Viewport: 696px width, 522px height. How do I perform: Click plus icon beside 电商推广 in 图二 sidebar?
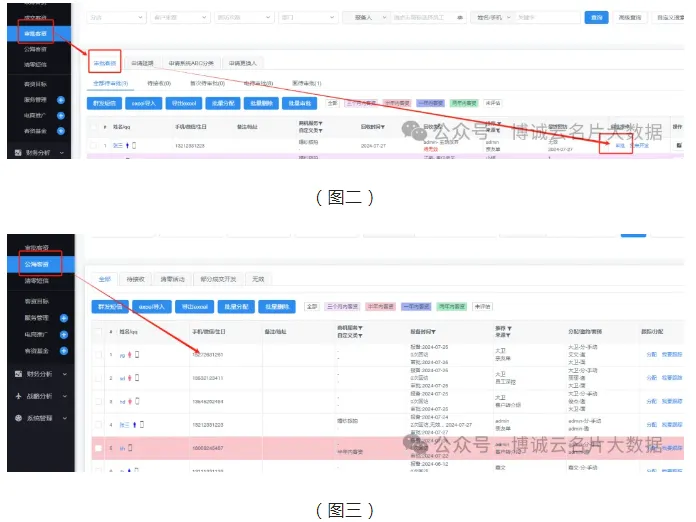pos(61,116)
